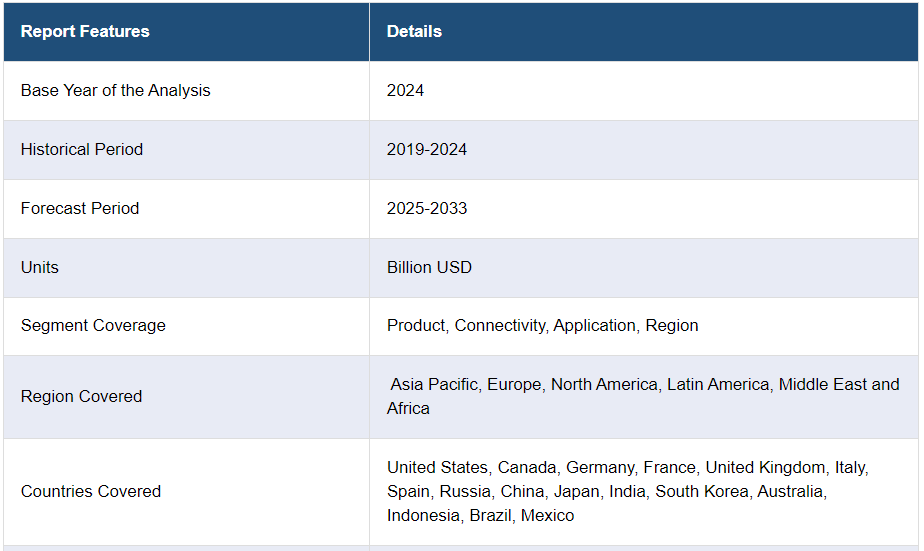Select the Countries Covered row label
Screen dimensions: 924x551
click(91, 491)
